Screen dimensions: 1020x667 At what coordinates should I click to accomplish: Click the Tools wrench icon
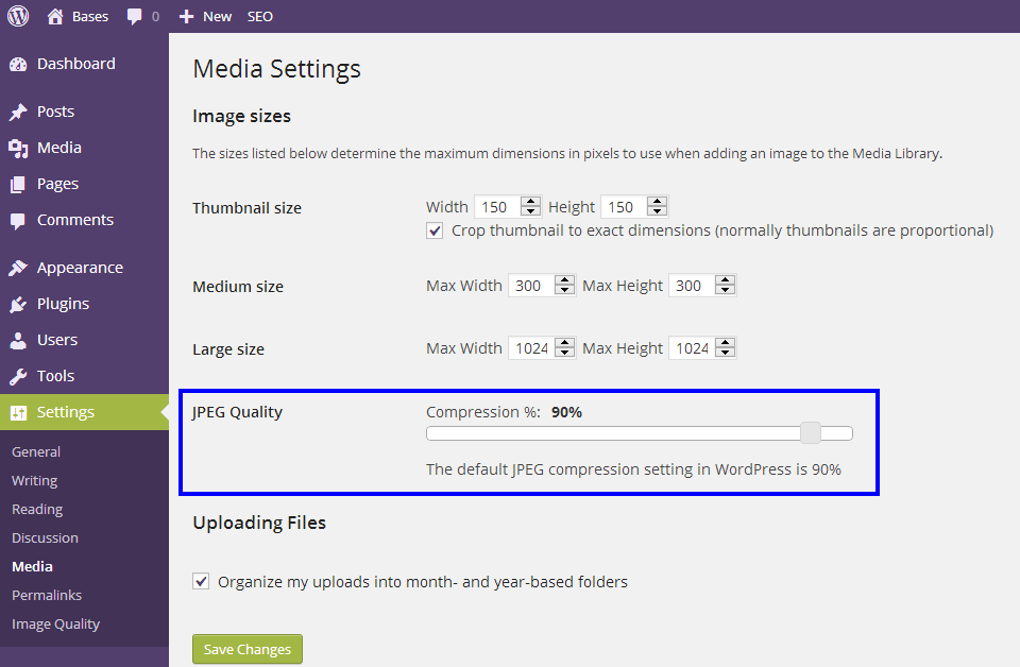click(18, 376)
